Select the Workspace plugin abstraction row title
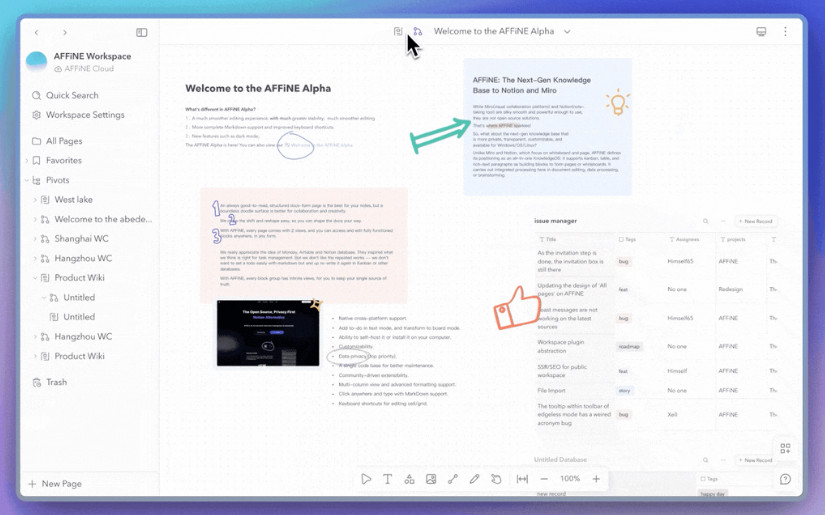 [x=560, y=346]
